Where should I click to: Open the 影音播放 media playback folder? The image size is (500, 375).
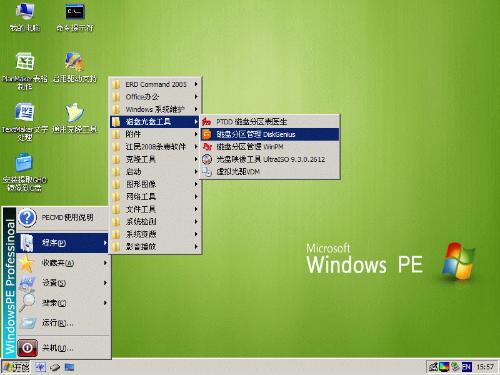point(155,247)
